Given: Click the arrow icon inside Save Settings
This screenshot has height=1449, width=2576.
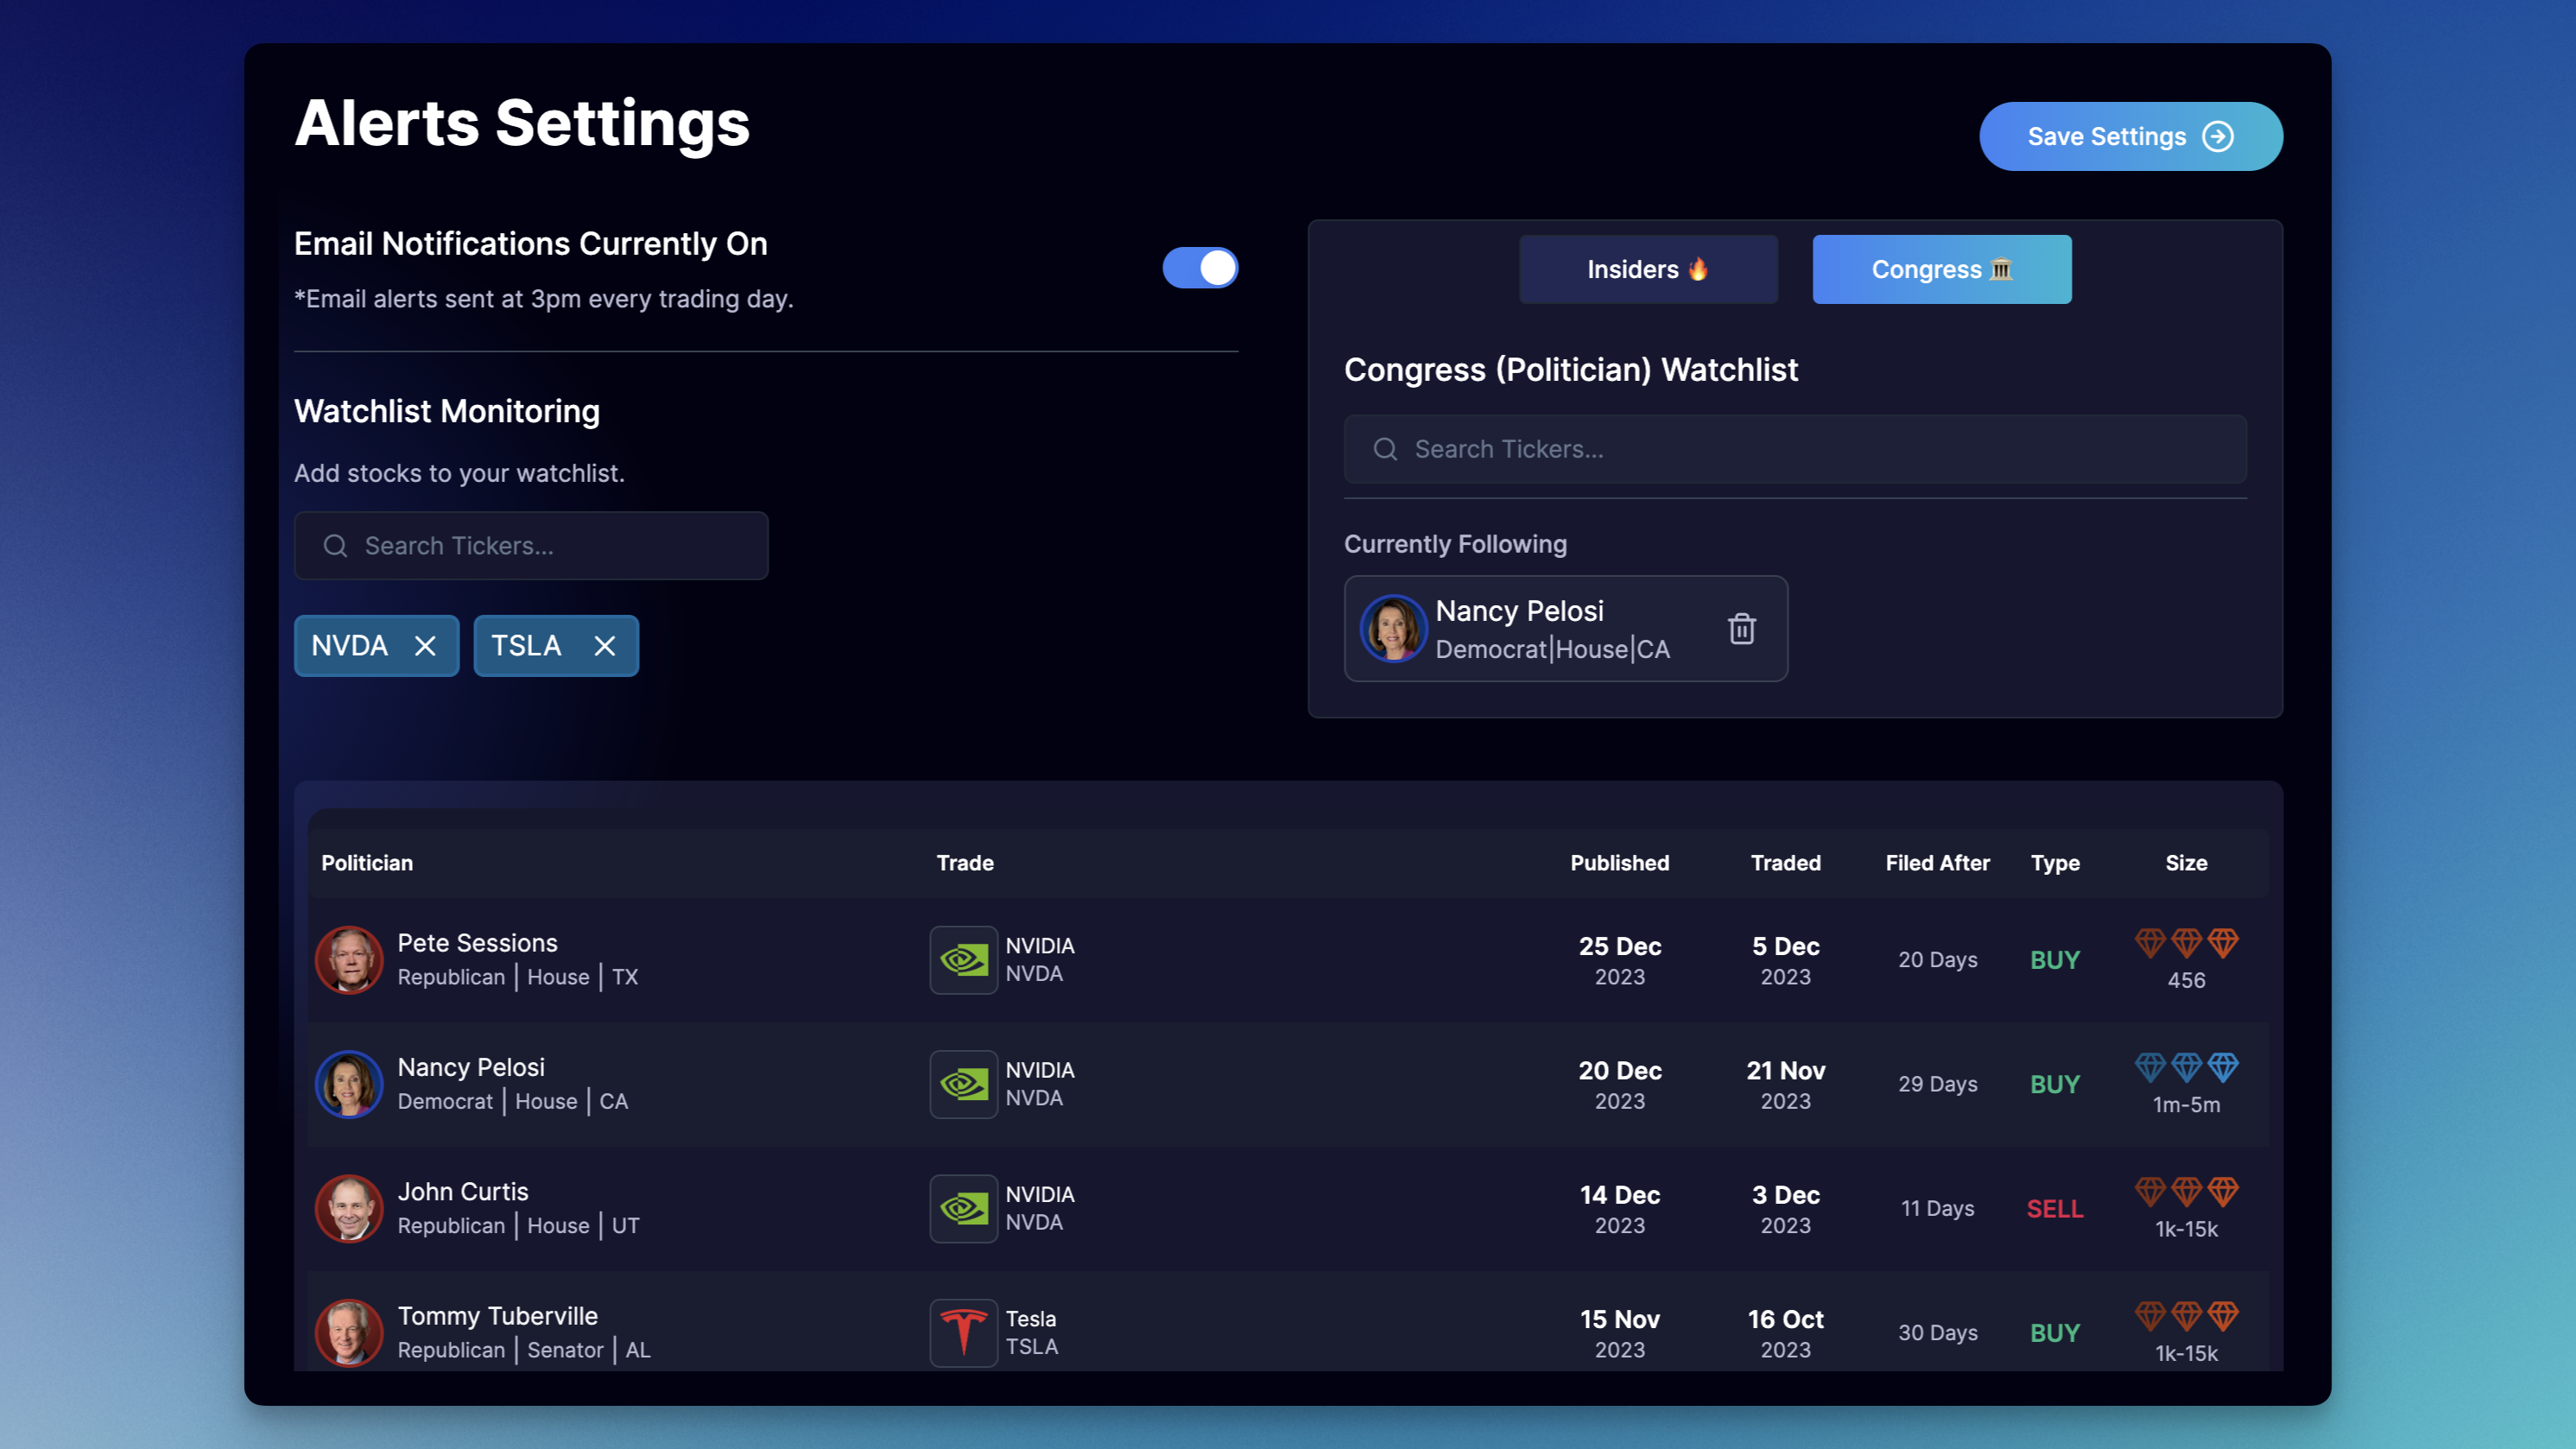Looking at the screenshot, I should [x=2218, y=137].
